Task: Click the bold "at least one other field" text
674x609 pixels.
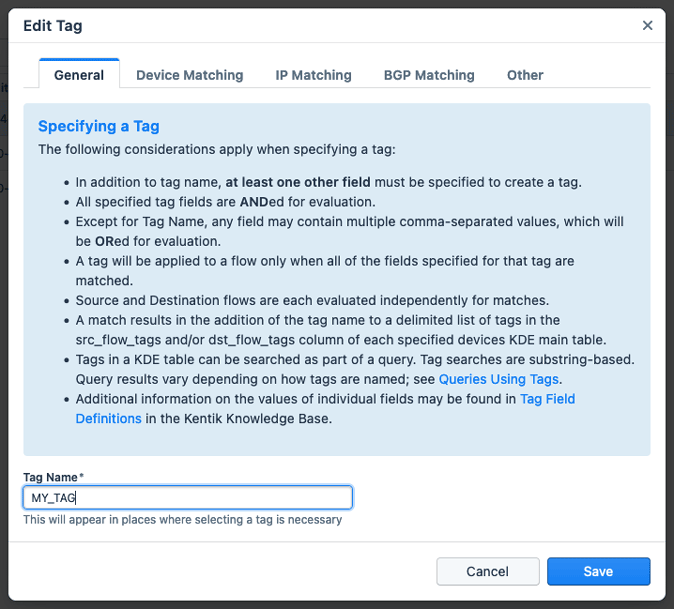Action: click(x=298, y=182)
